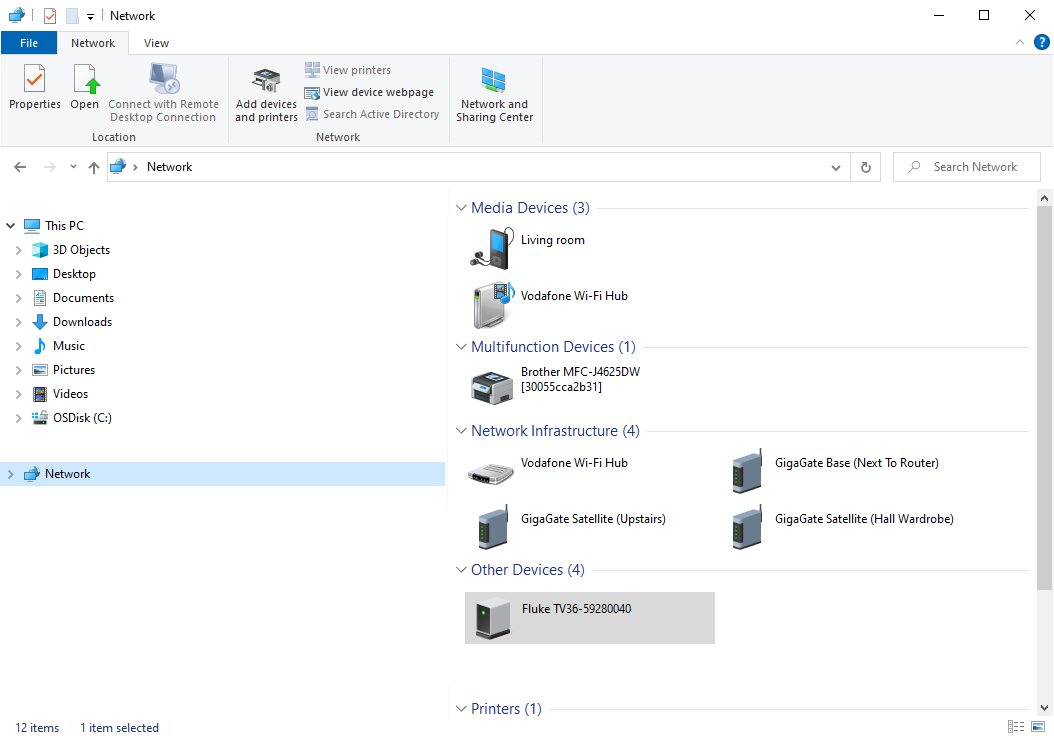Click the vertical scrollbar thumb
The image size is (1054, 740).
click(1044, 398)
